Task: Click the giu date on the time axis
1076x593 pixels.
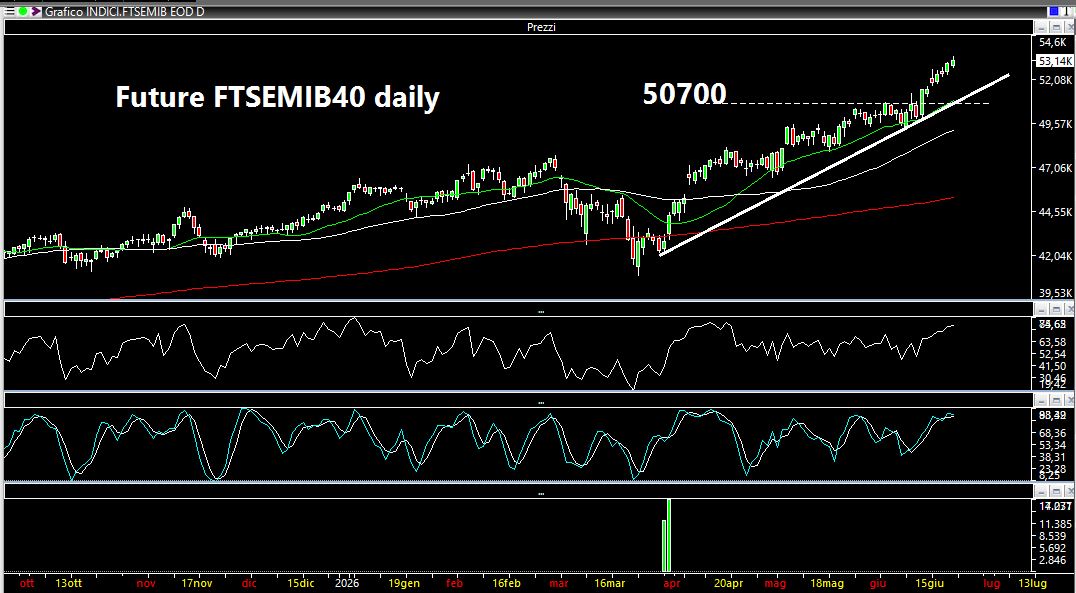Action: click(878, 583)
